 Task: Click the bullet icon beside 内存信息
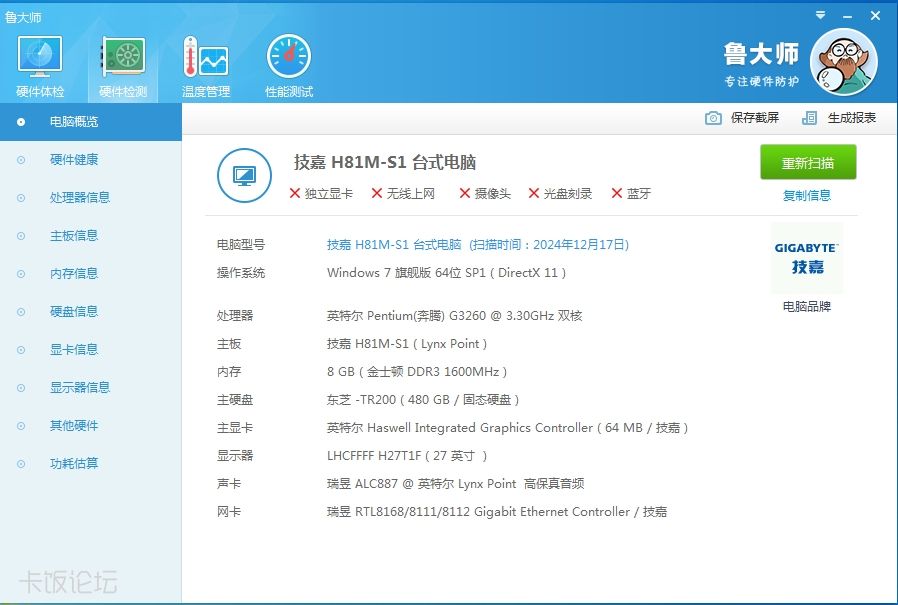pyautogui.click(x=21, y=274)
